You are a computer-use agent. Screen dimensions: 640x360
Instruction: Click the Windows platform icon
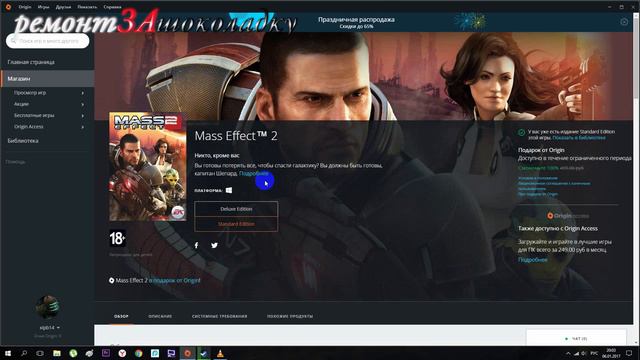pyautogui.click(x=229, y=190)
